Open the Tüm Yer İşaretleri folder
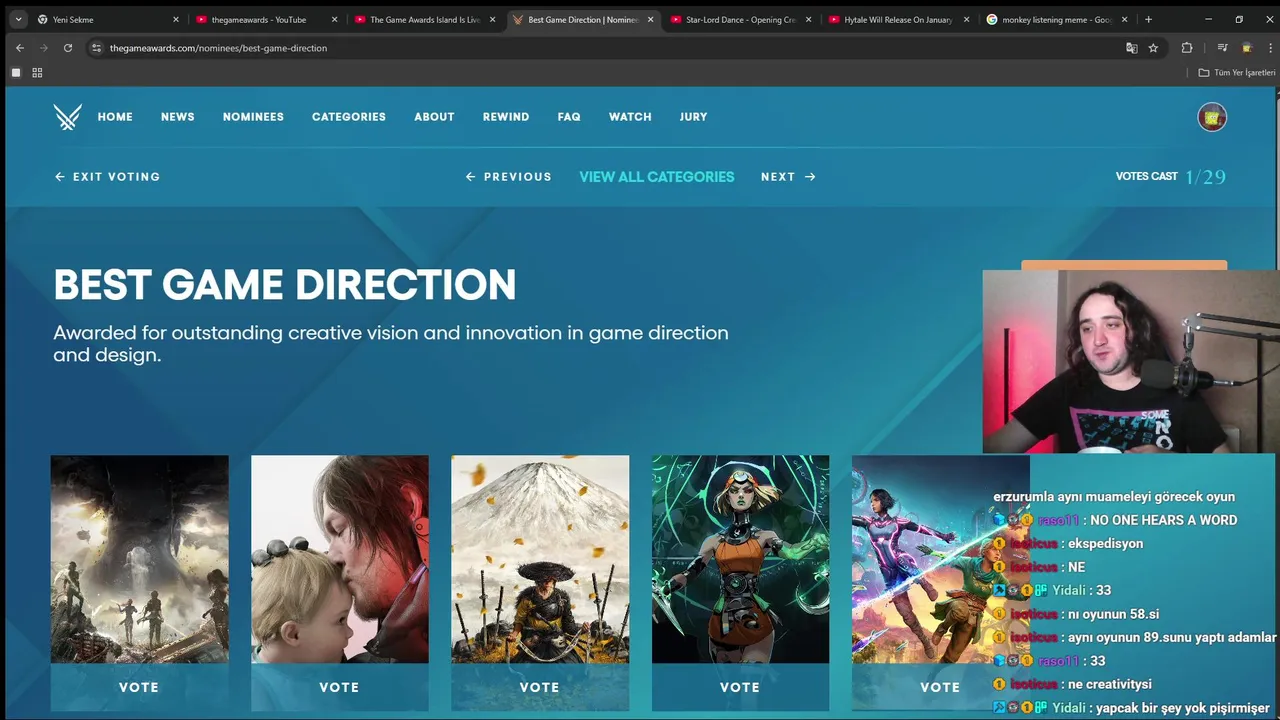 [x=1237, y=73]
